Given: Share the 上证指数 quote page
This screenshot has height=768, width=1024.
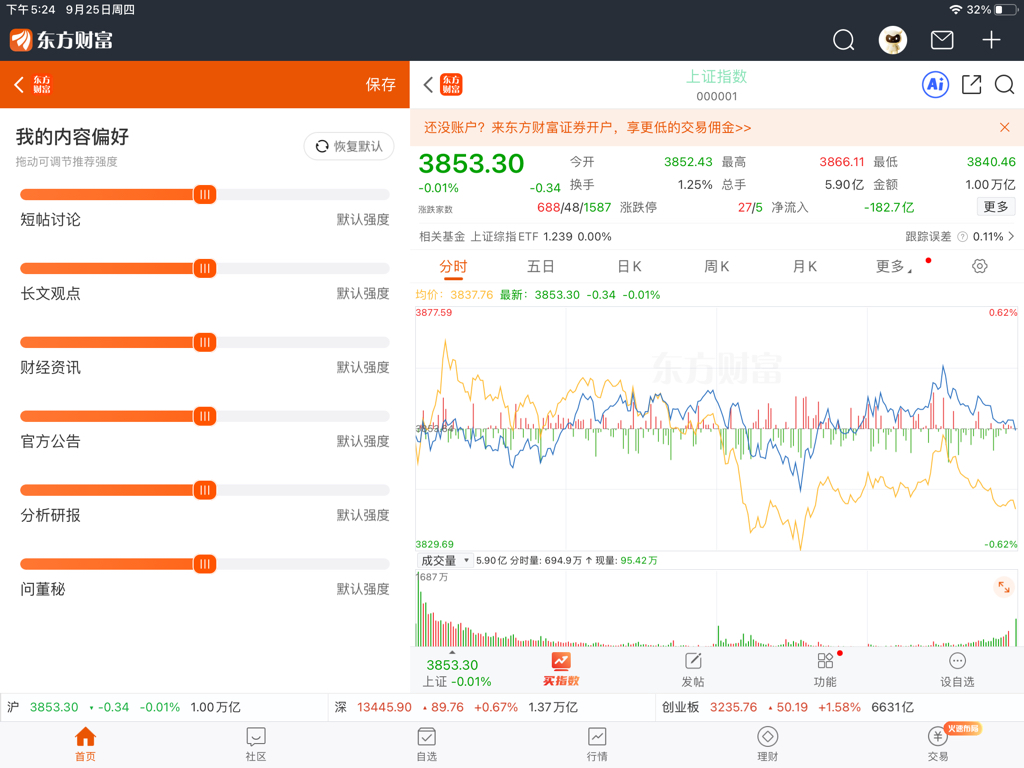Looking at the screenshot, I should pos(971,84).
